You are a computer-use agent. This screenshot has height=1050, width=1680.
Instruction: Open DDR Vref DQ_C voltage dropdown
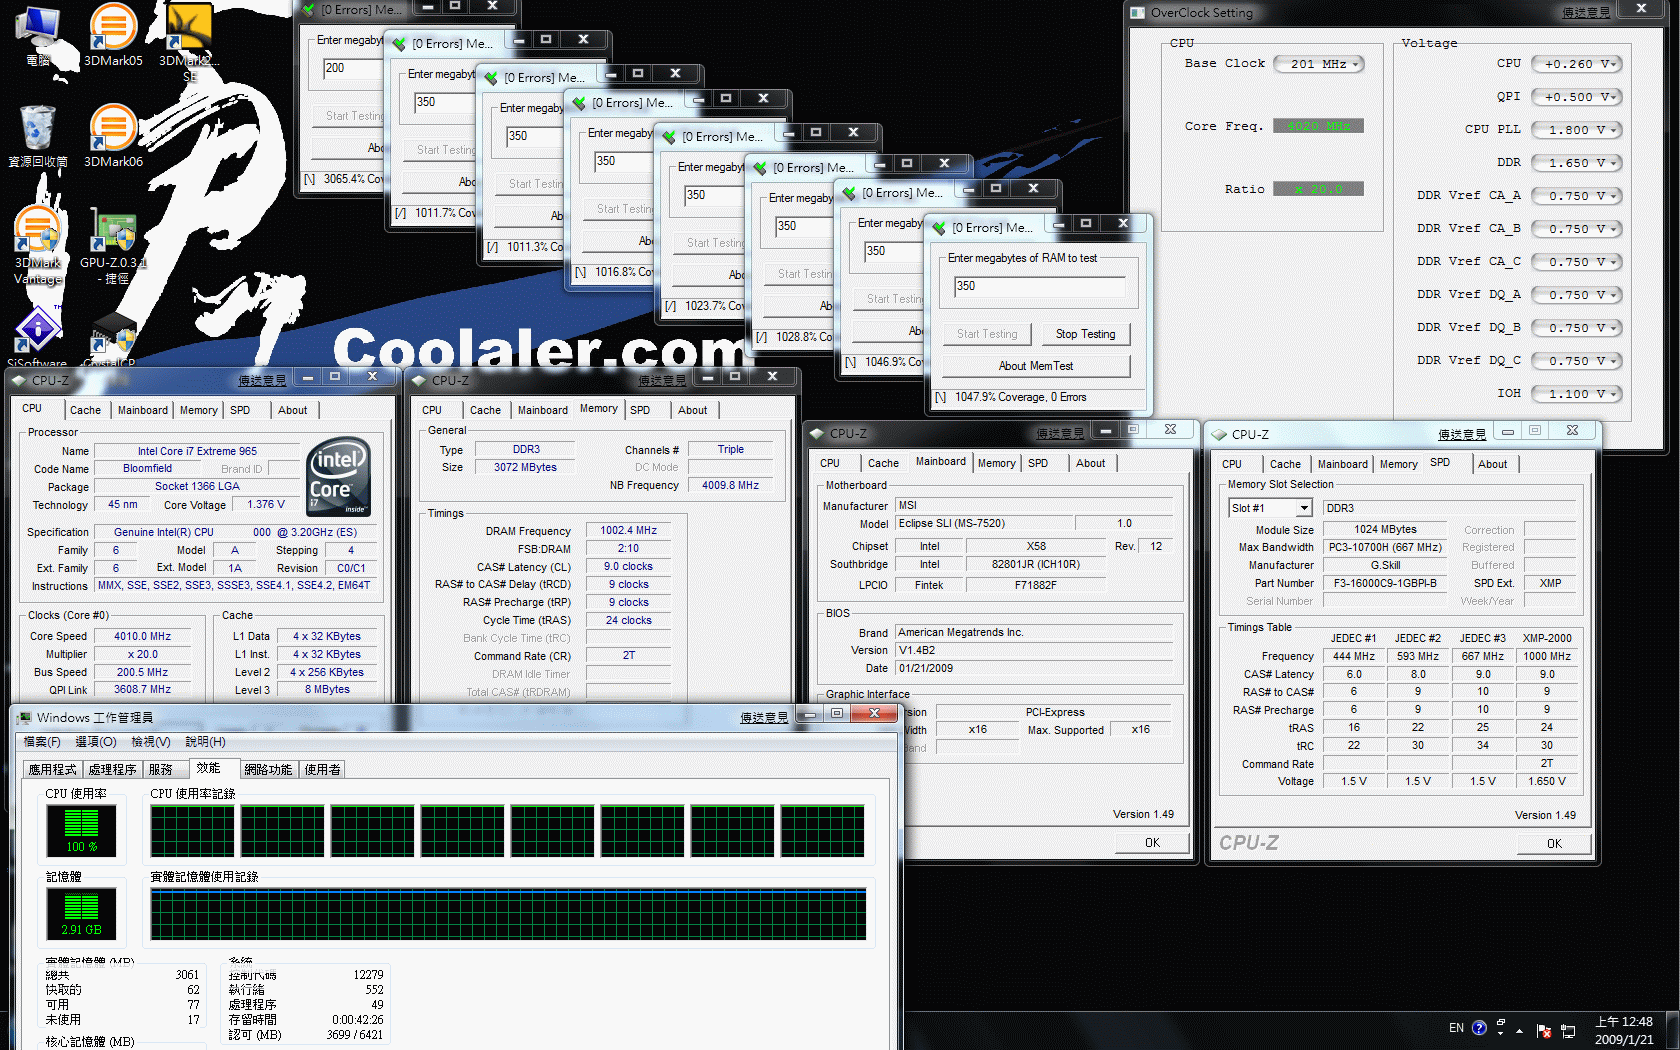coord(1576,361)
